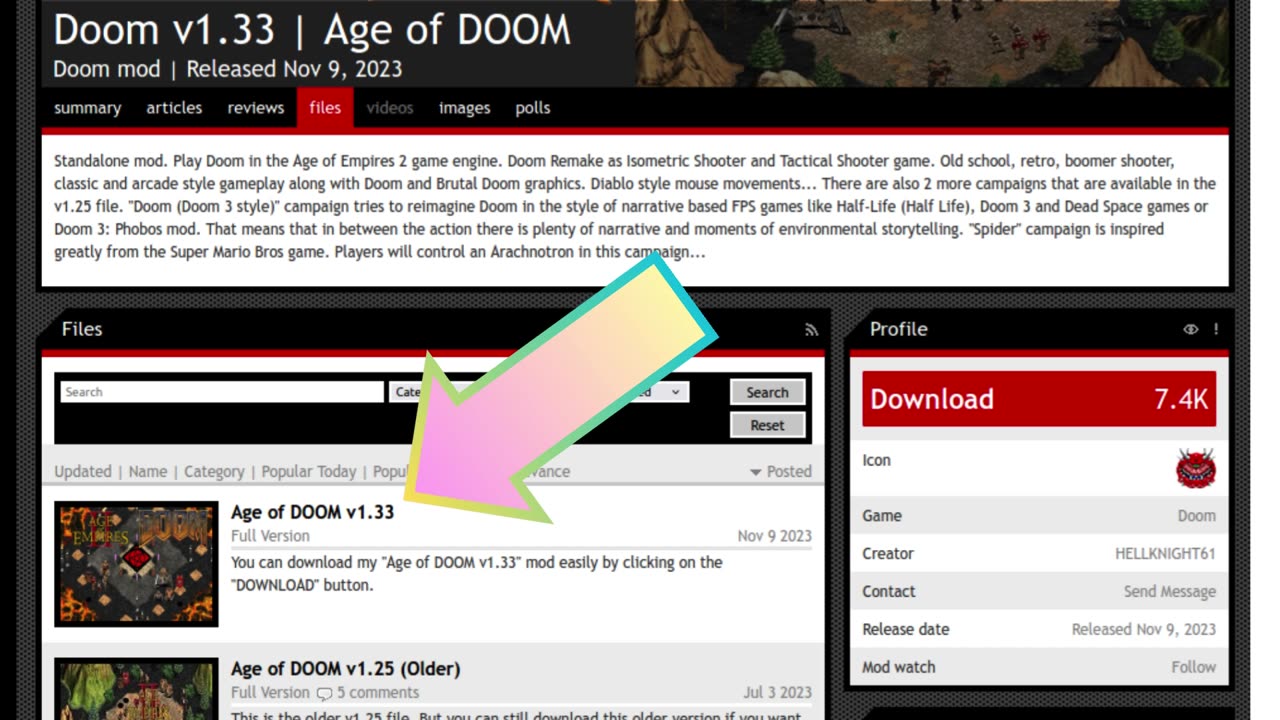
Task: Switch to the reviews tab
Action: pyautogui.click(x=255, y=108)
